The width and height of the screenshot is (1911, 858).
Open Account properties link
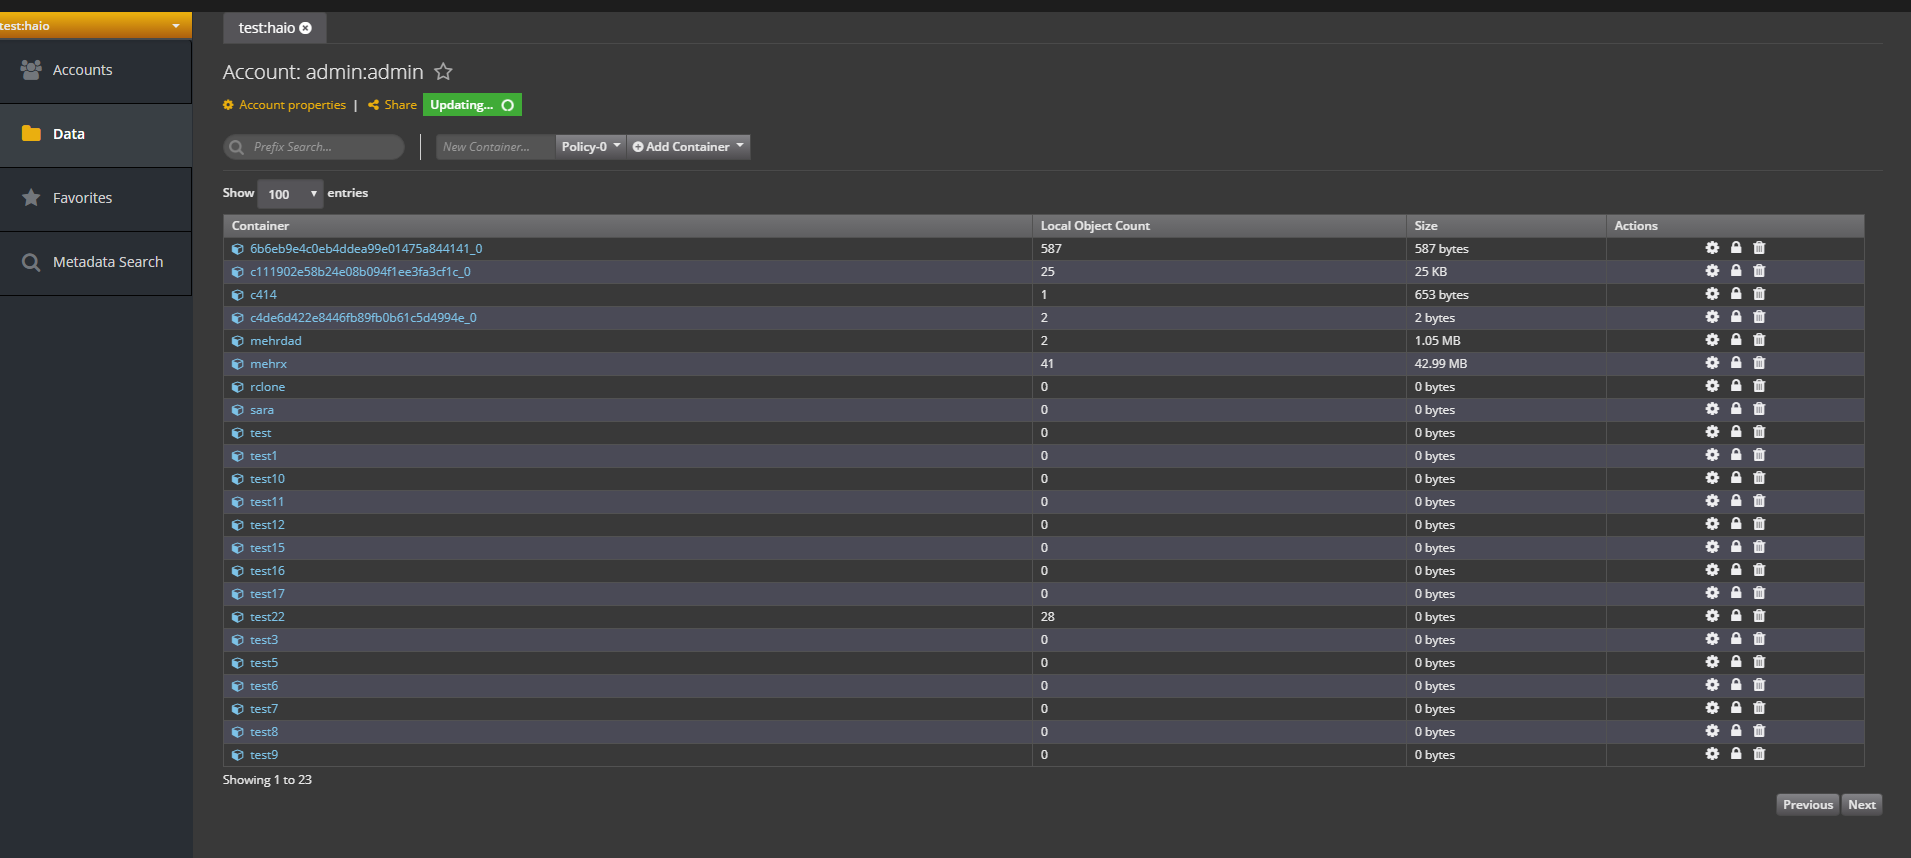click(292, 105)
